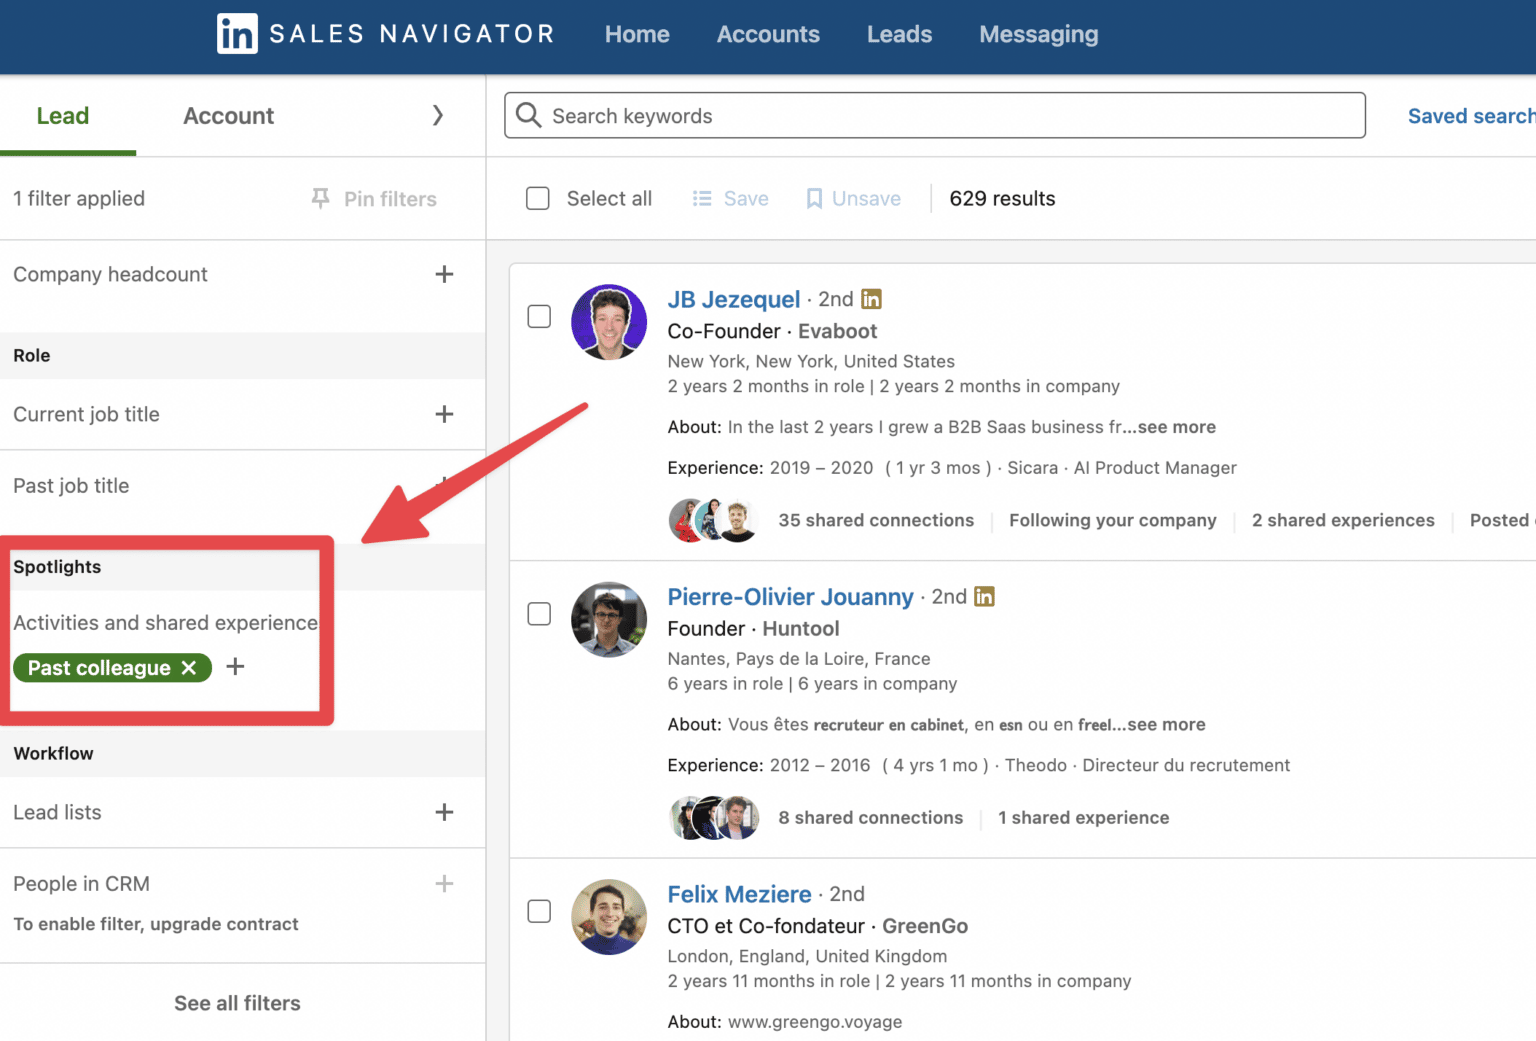Switch to the Account tab
The height and width of the screenshot is (1041, 1536).
tap(228, 115)
